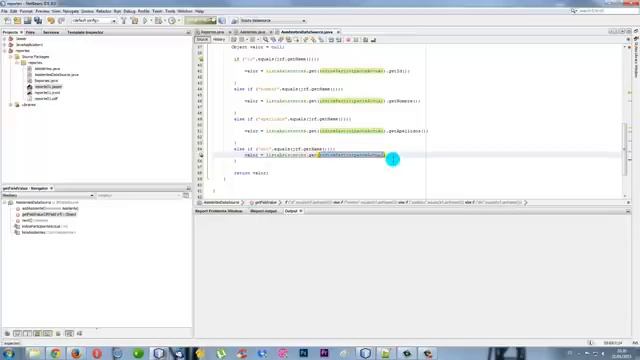The width and height of the screenshot is (640, 360).
Task: Click the Navigator members dropdown view icon
Action: (186, 196)
